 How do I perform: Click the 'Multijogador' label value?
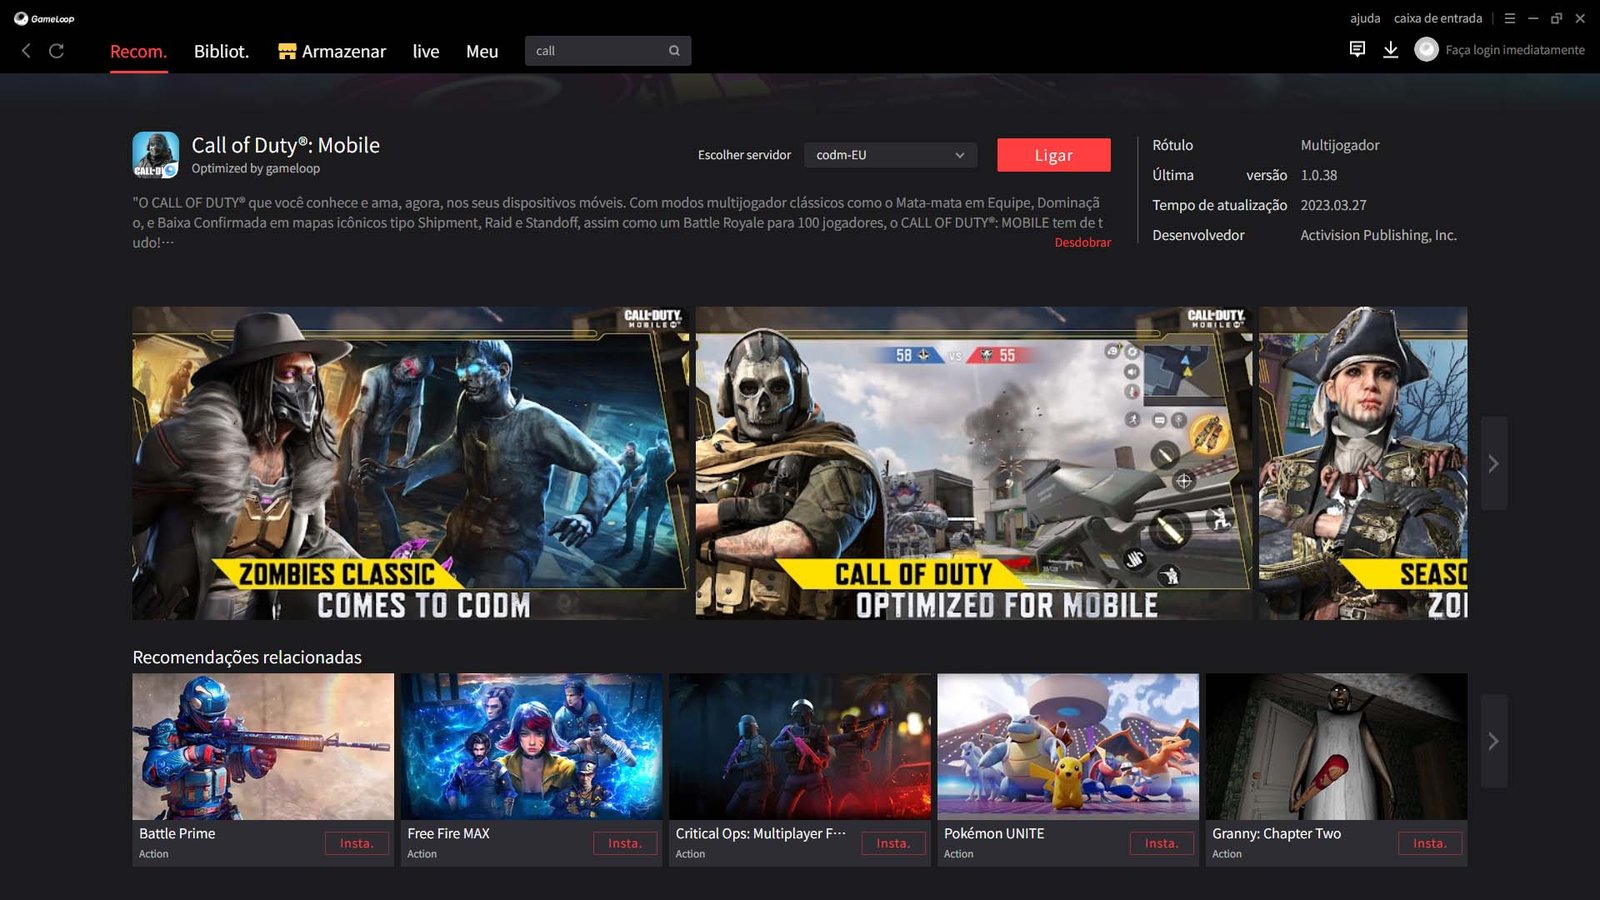(x=1340, y=145)
